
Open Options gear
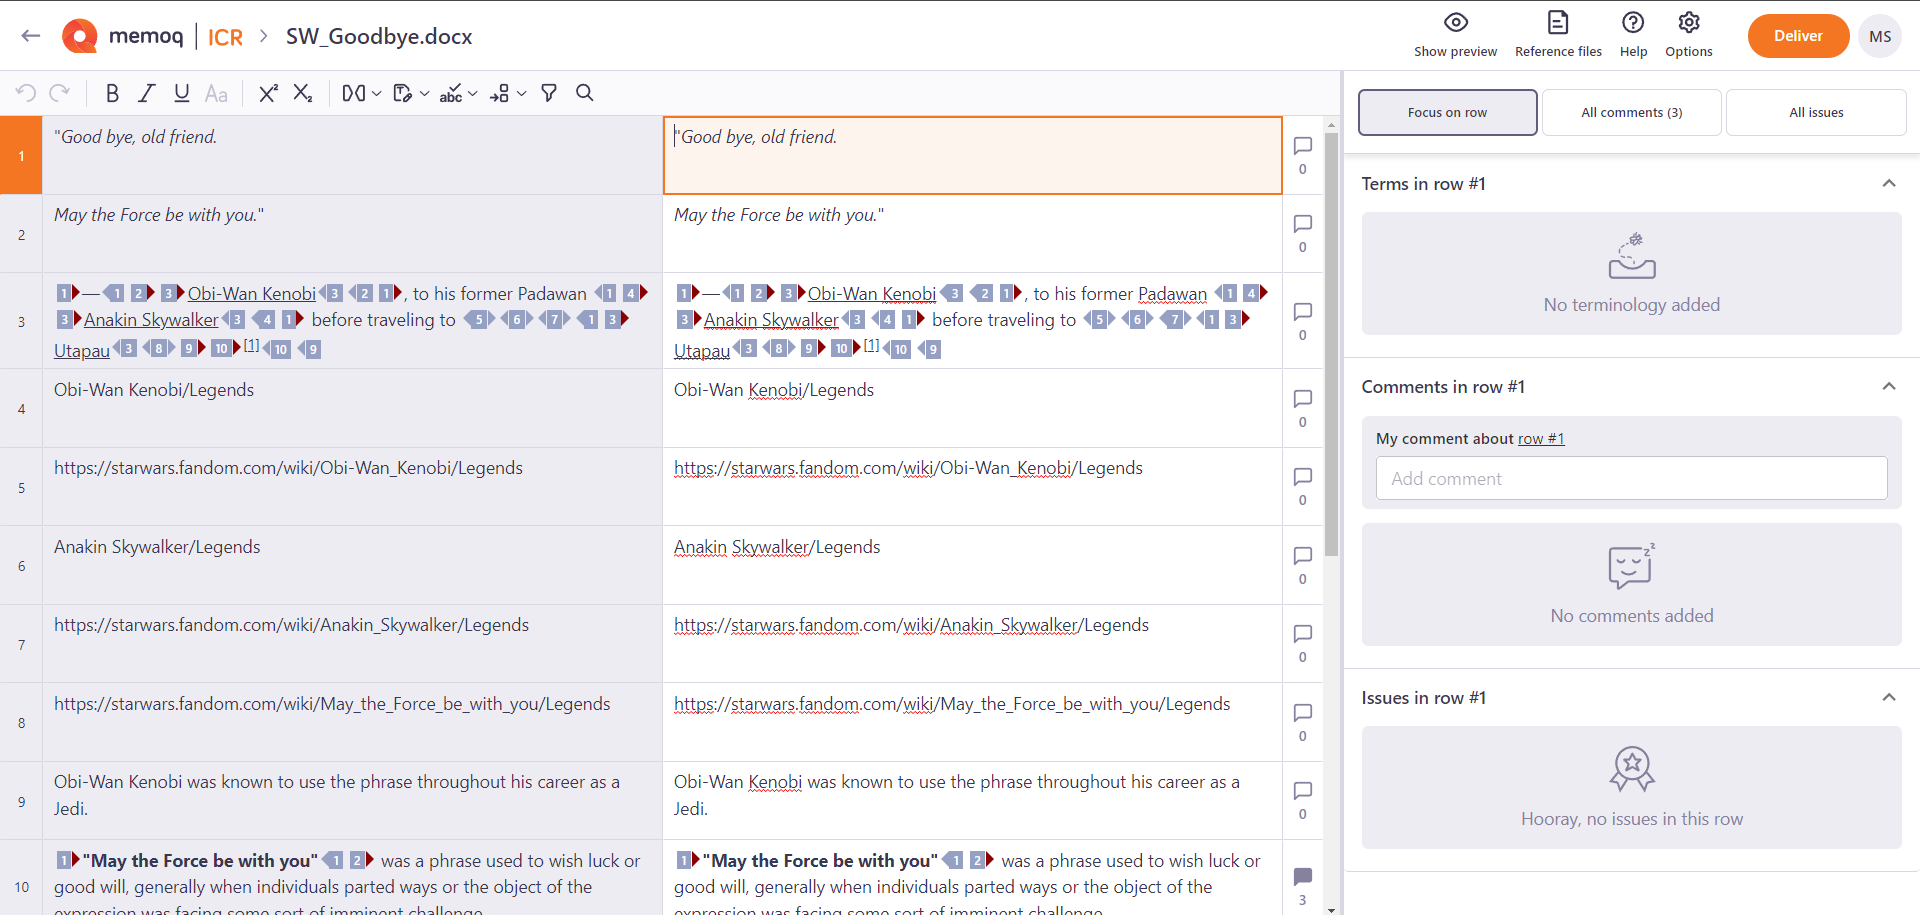click(1689, 35)
